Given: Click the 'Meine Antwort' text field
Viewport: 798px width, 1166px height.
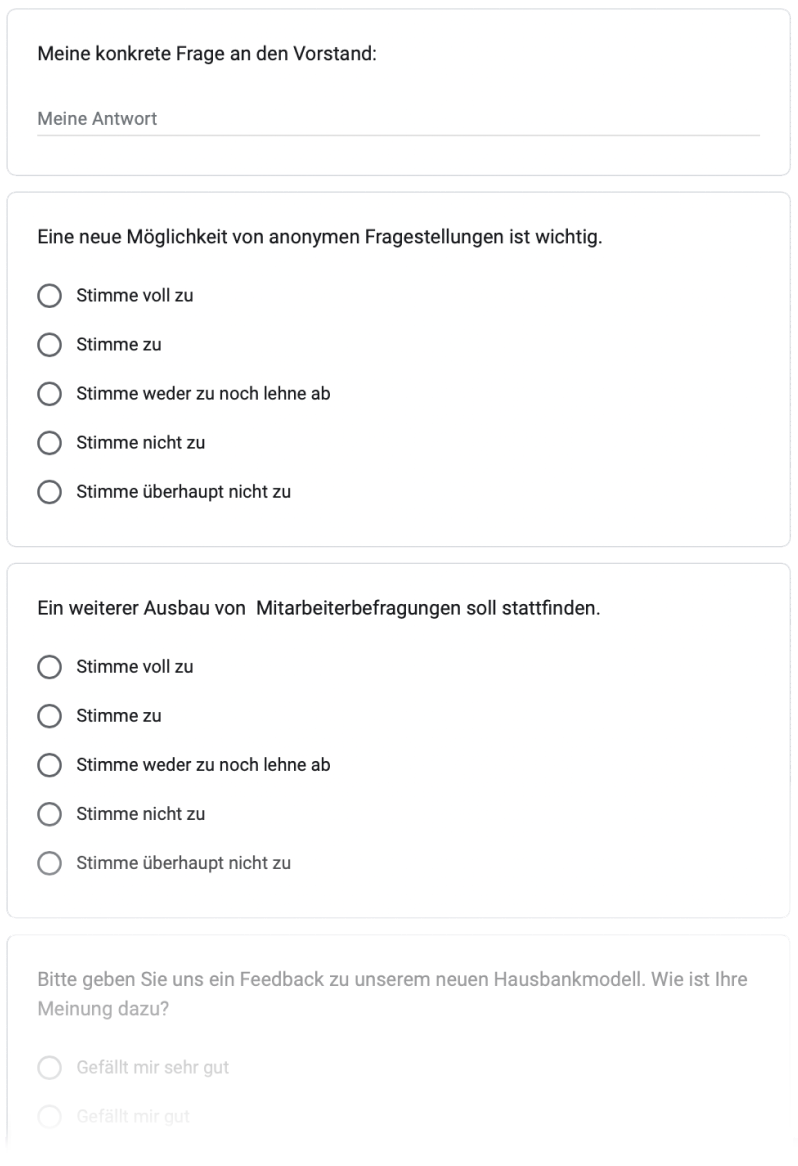Looking at the screenshot, I should pyautogui.click(x=398, y=119).
